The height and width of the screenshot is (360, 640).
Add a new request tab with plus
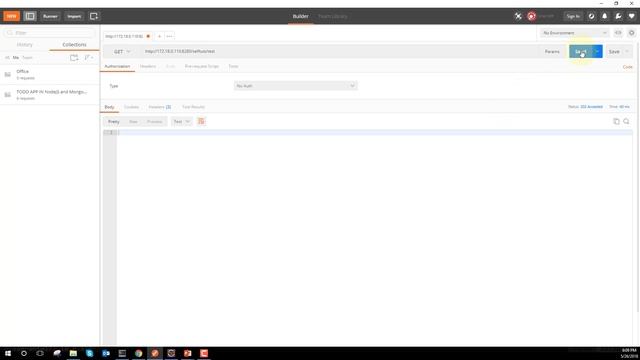tap(159, 36)
